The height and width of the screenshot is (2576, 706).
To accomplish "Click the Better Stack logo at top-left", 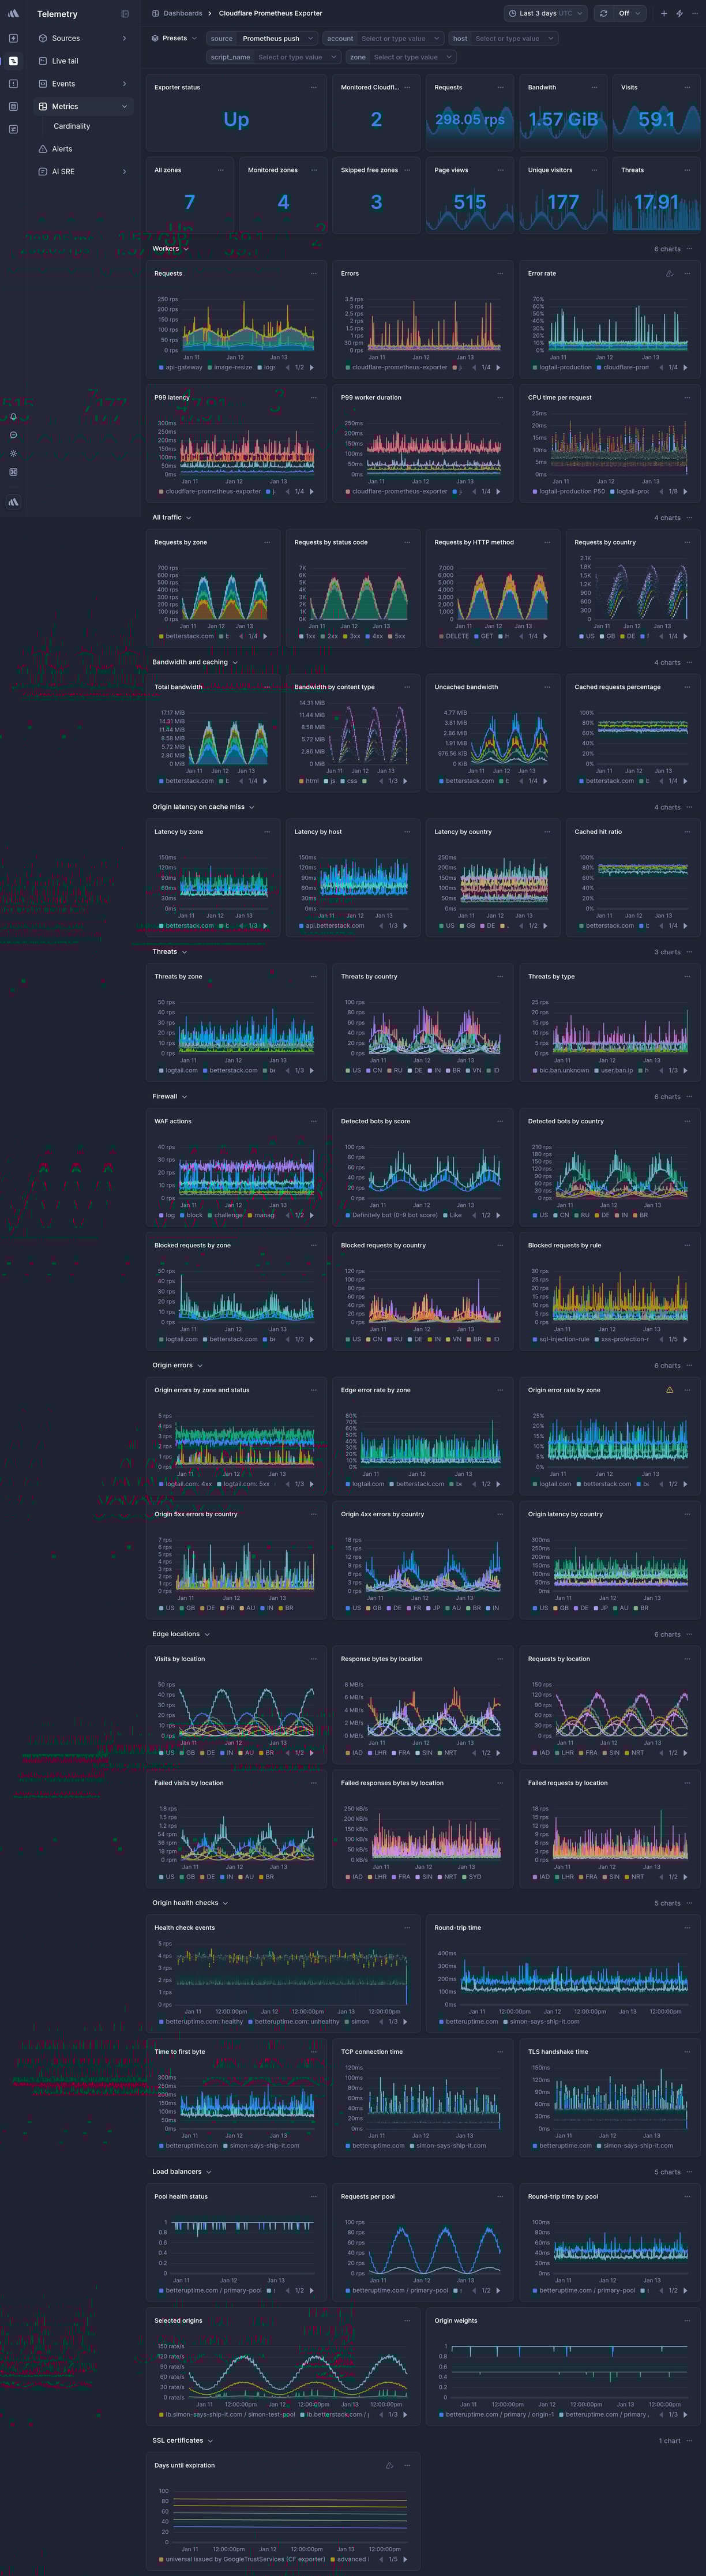I will (13, 14).
